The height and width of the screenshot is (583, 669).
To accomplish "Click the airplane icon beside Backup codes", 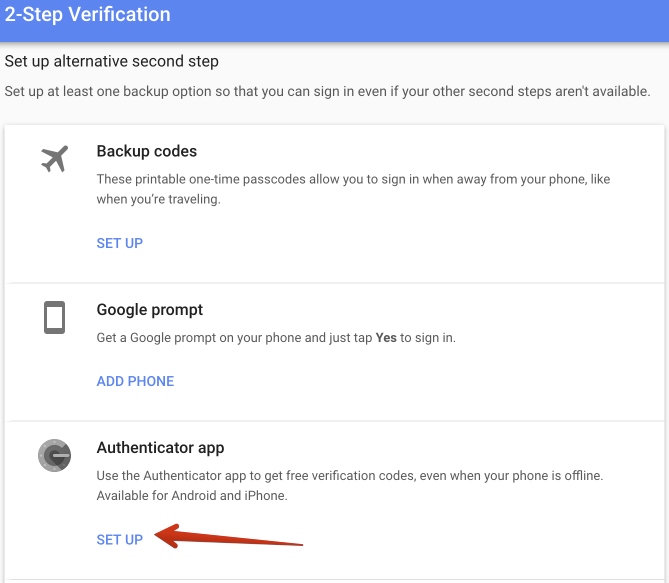I will pos(54,158).
